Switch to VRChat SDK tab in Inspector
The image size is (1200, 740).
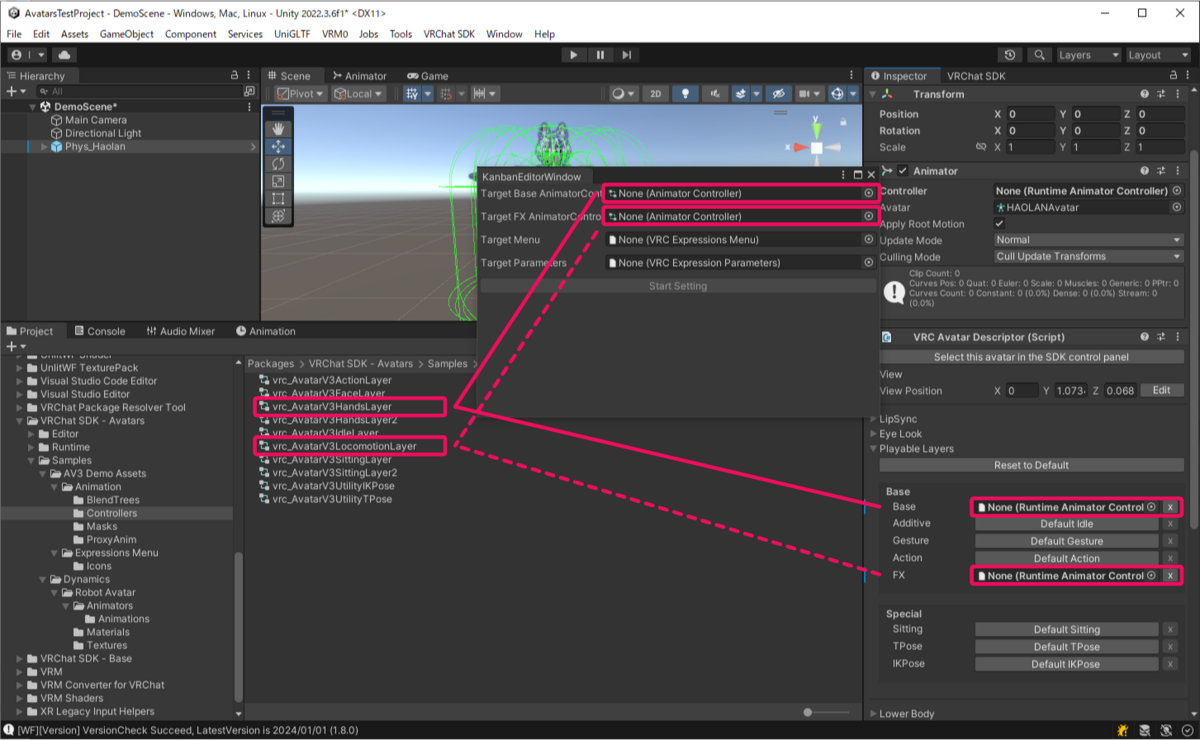click(x=976, y=76)
